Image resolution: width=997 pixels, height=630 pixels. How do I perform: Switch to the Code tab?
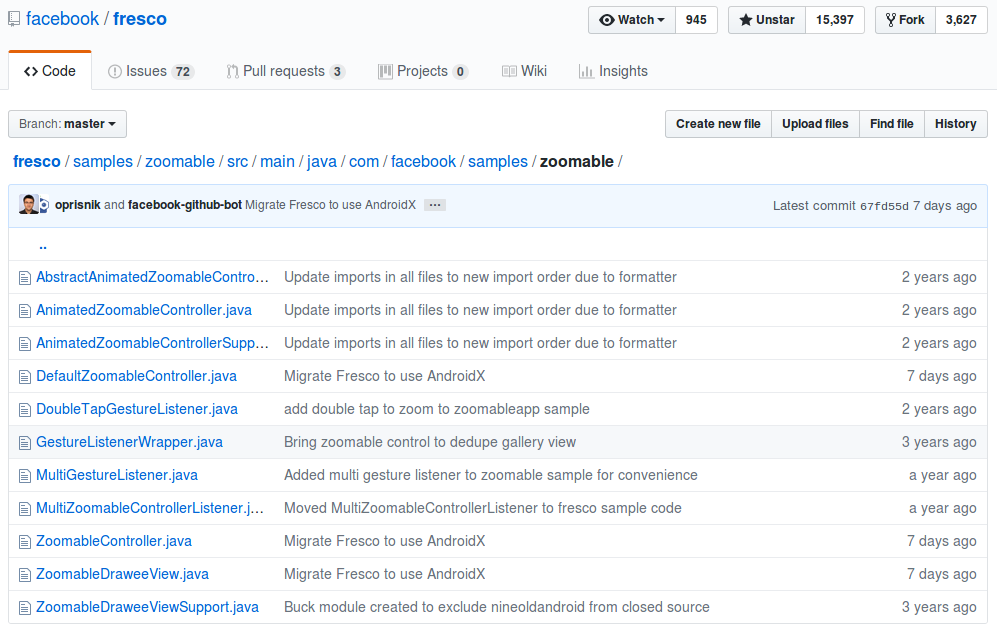50,71
